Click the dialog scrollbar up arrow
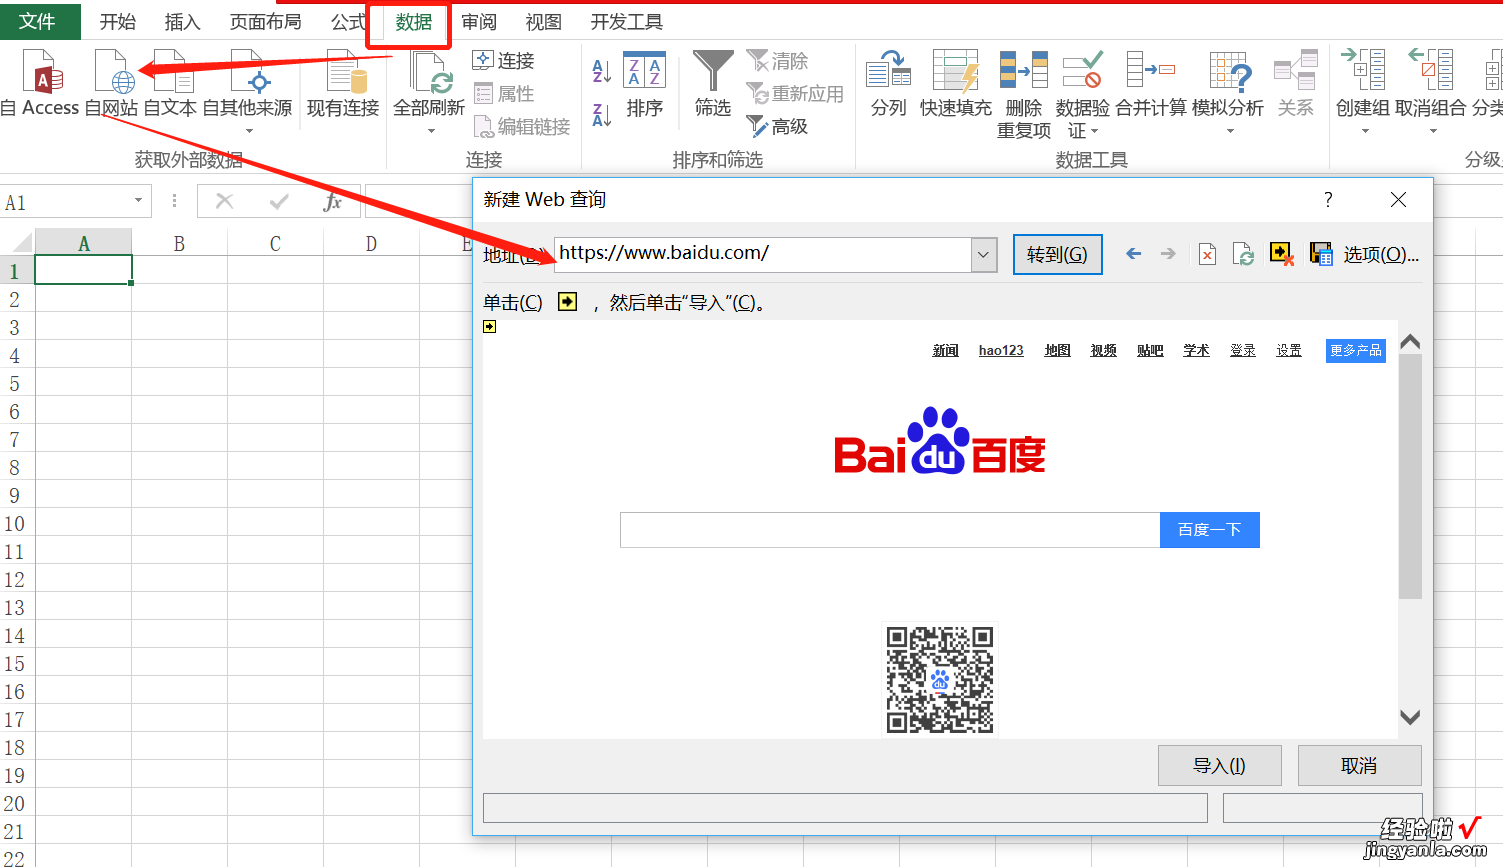This screenshot has width=1503, height=867. coord(1410,342)
